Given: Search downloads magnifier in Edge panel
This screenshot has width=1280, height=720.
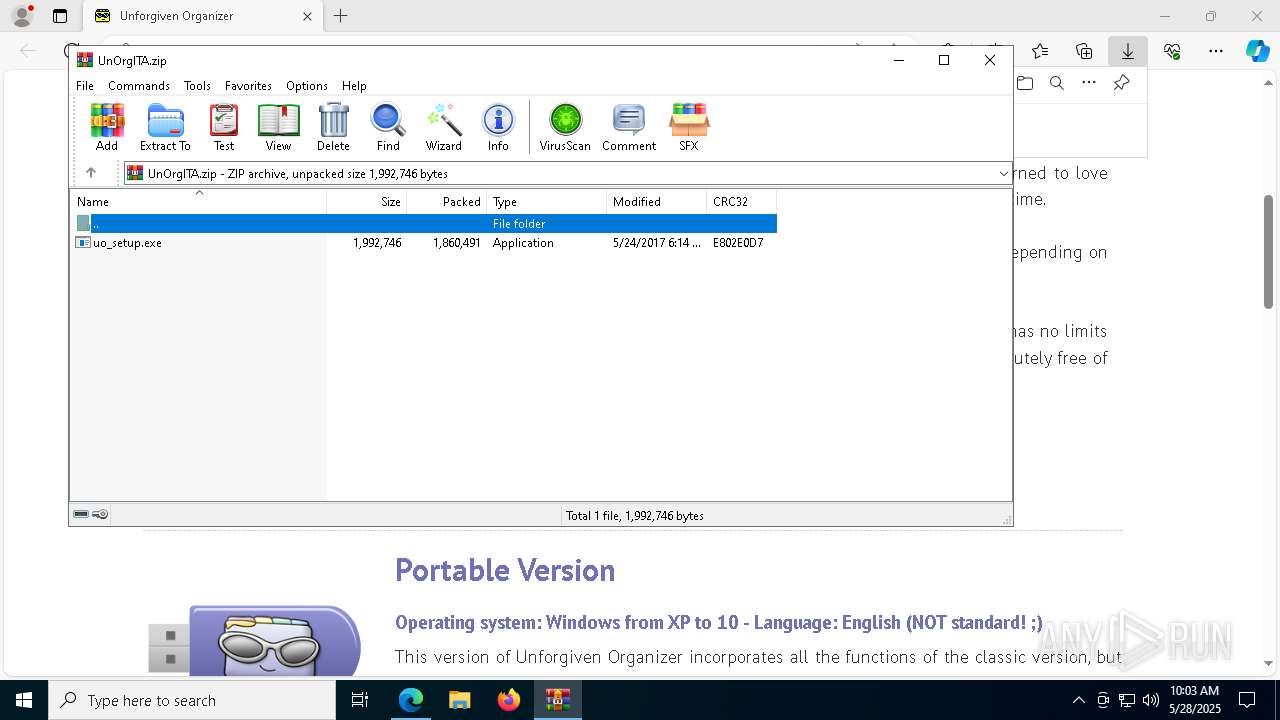Looking at the screenshot, I should (1057, 83).
